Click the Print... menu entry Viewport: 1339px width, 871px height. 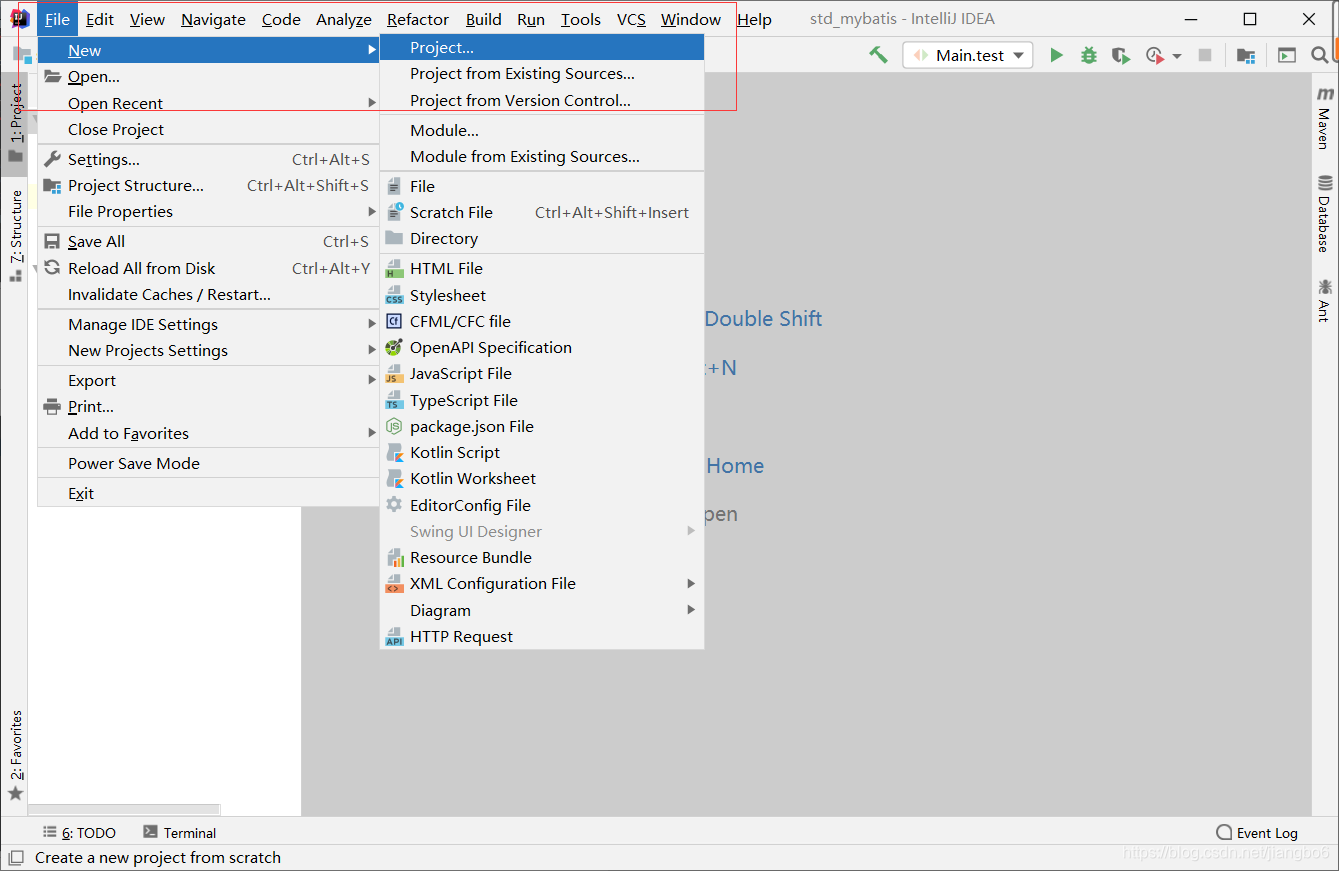pyautogui.click(x=207, y=406)
